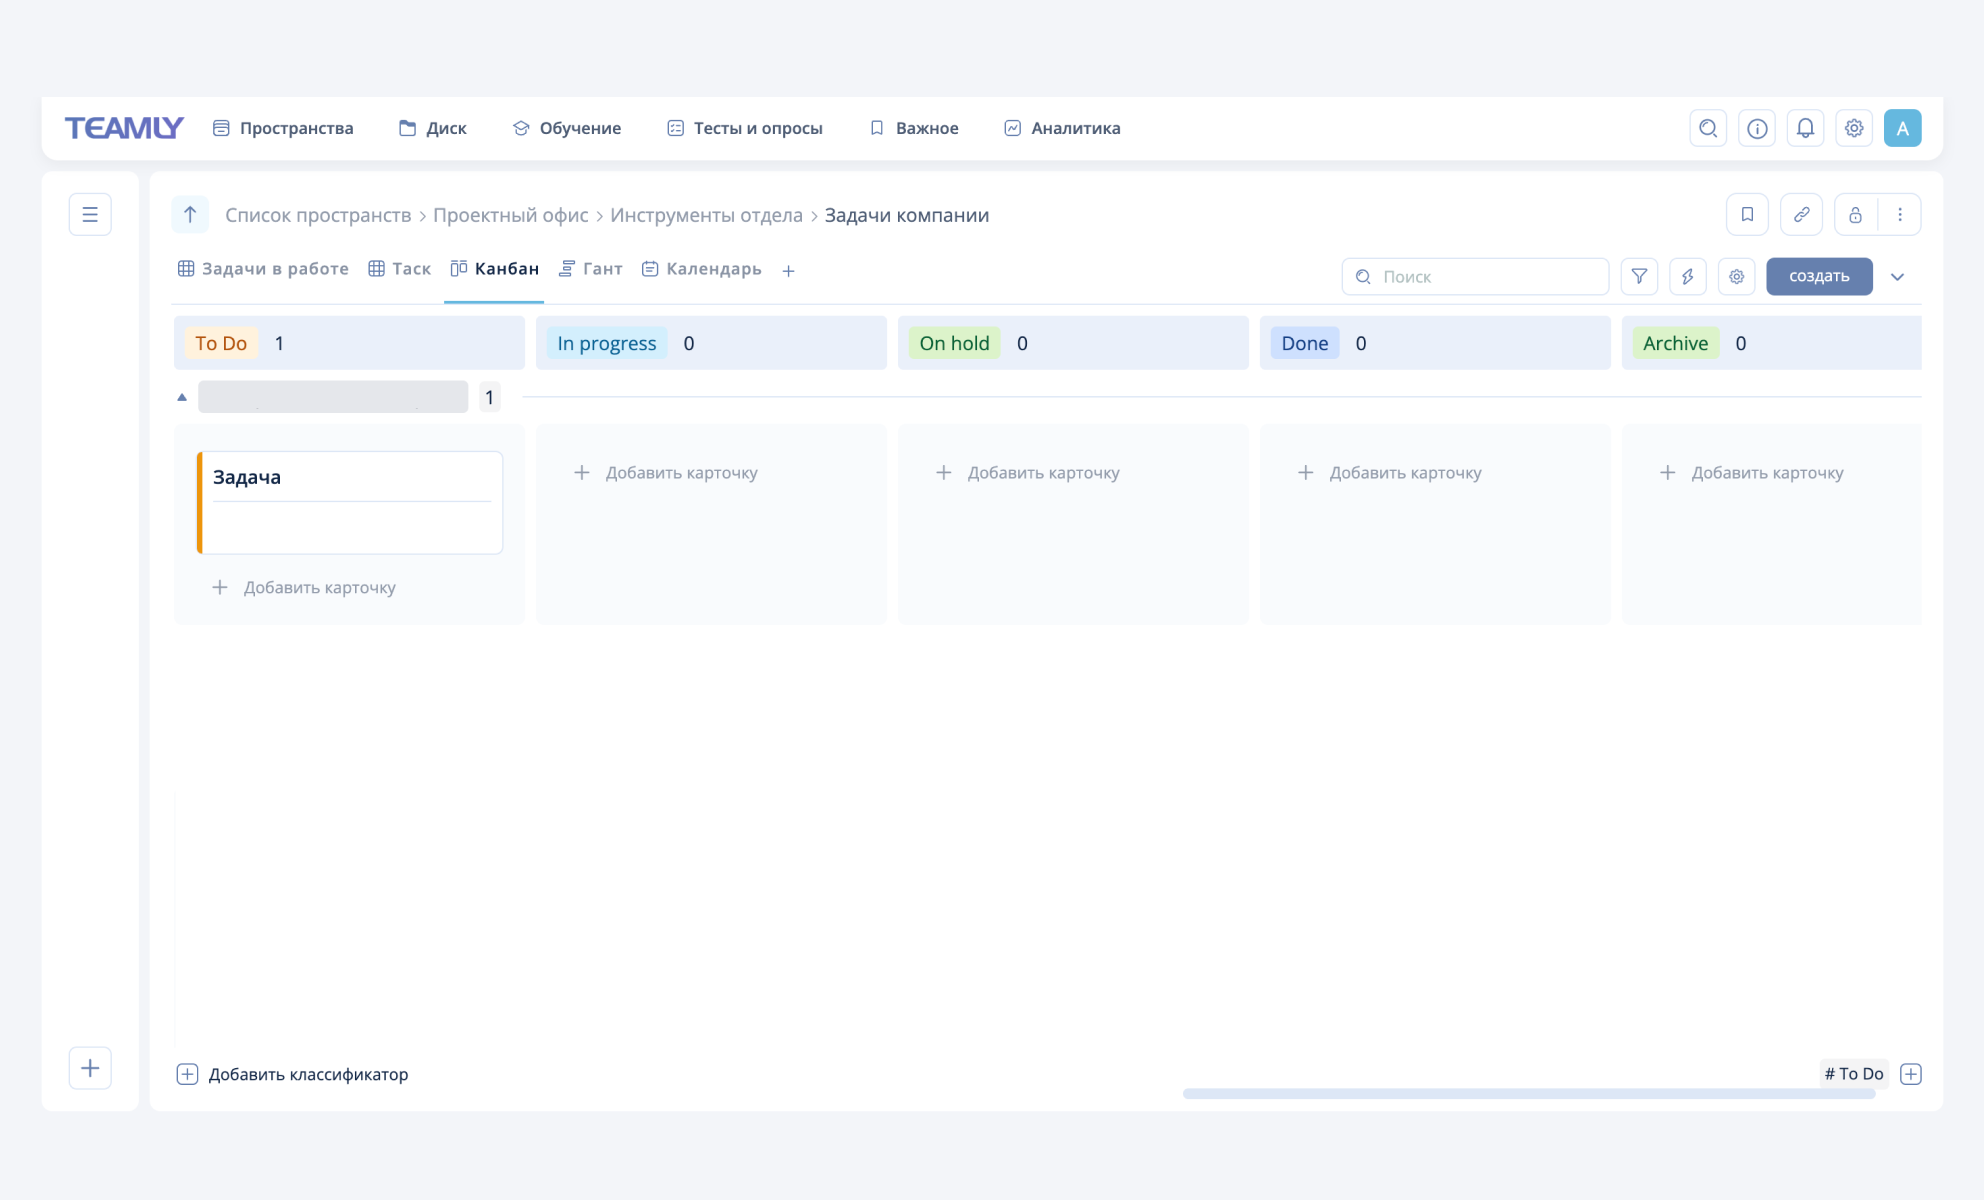Open the three-dot options menu

(1901, 214)
